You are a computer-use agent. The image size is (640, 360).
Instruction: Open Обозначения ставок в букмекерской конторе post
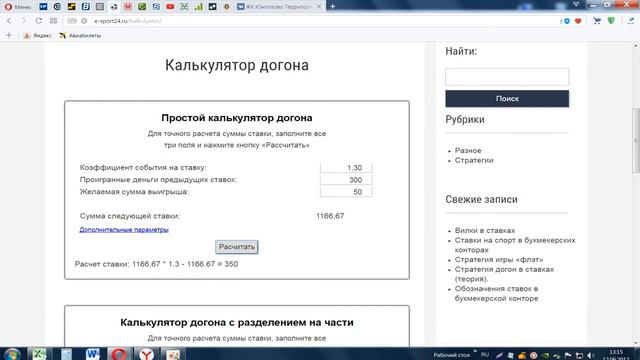[496, 293]
